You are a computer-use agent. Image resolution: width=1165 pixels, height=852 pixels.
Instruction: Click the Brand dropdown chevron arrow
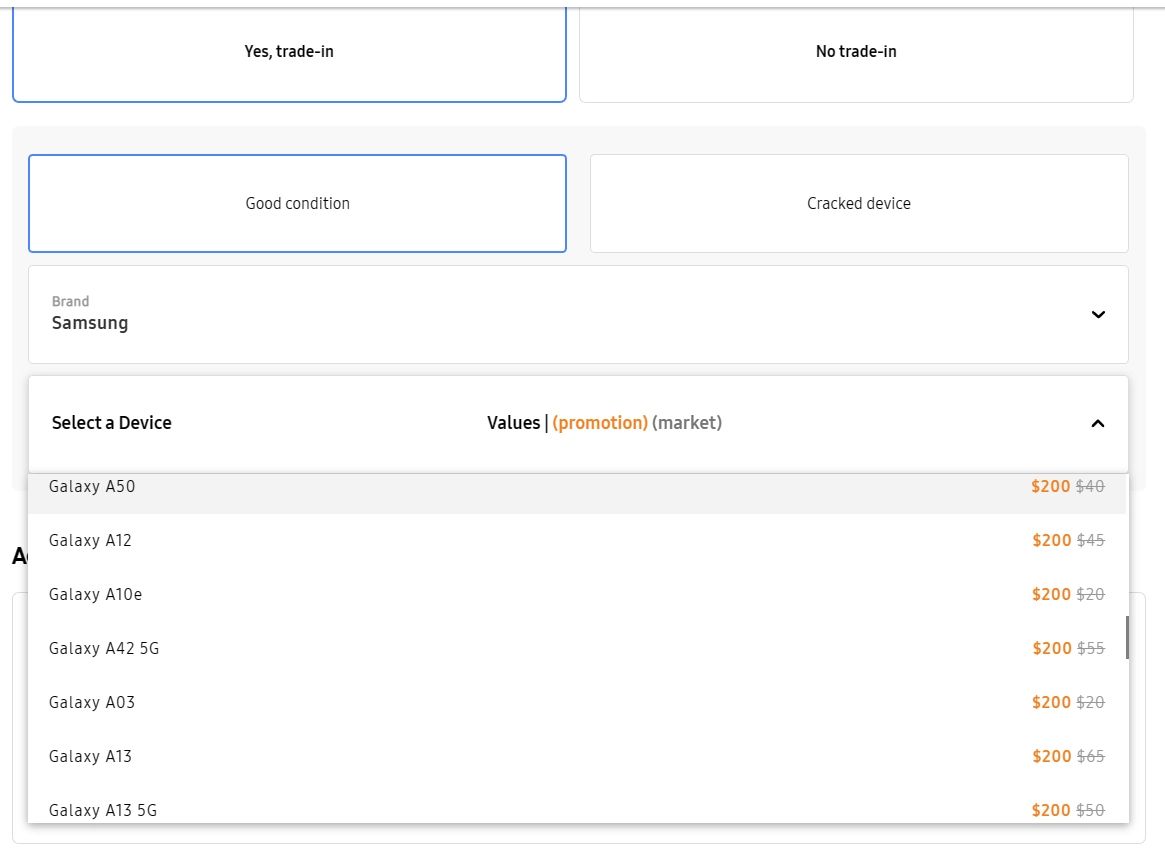click(x=1098, y=314)
